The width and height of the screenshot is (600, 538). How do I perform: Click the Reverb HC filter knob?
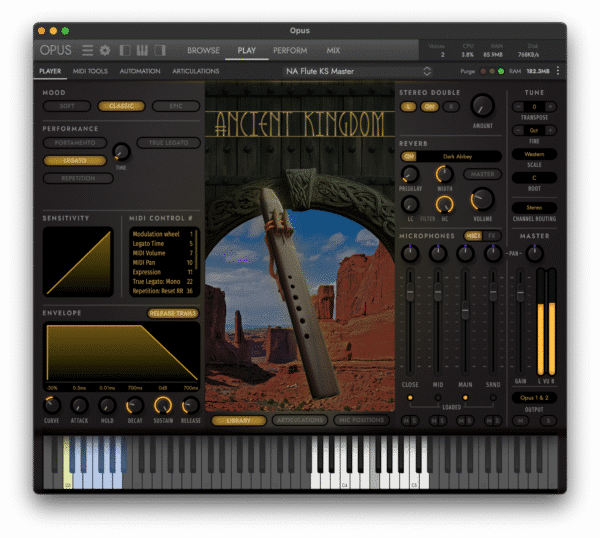point(444,204)
